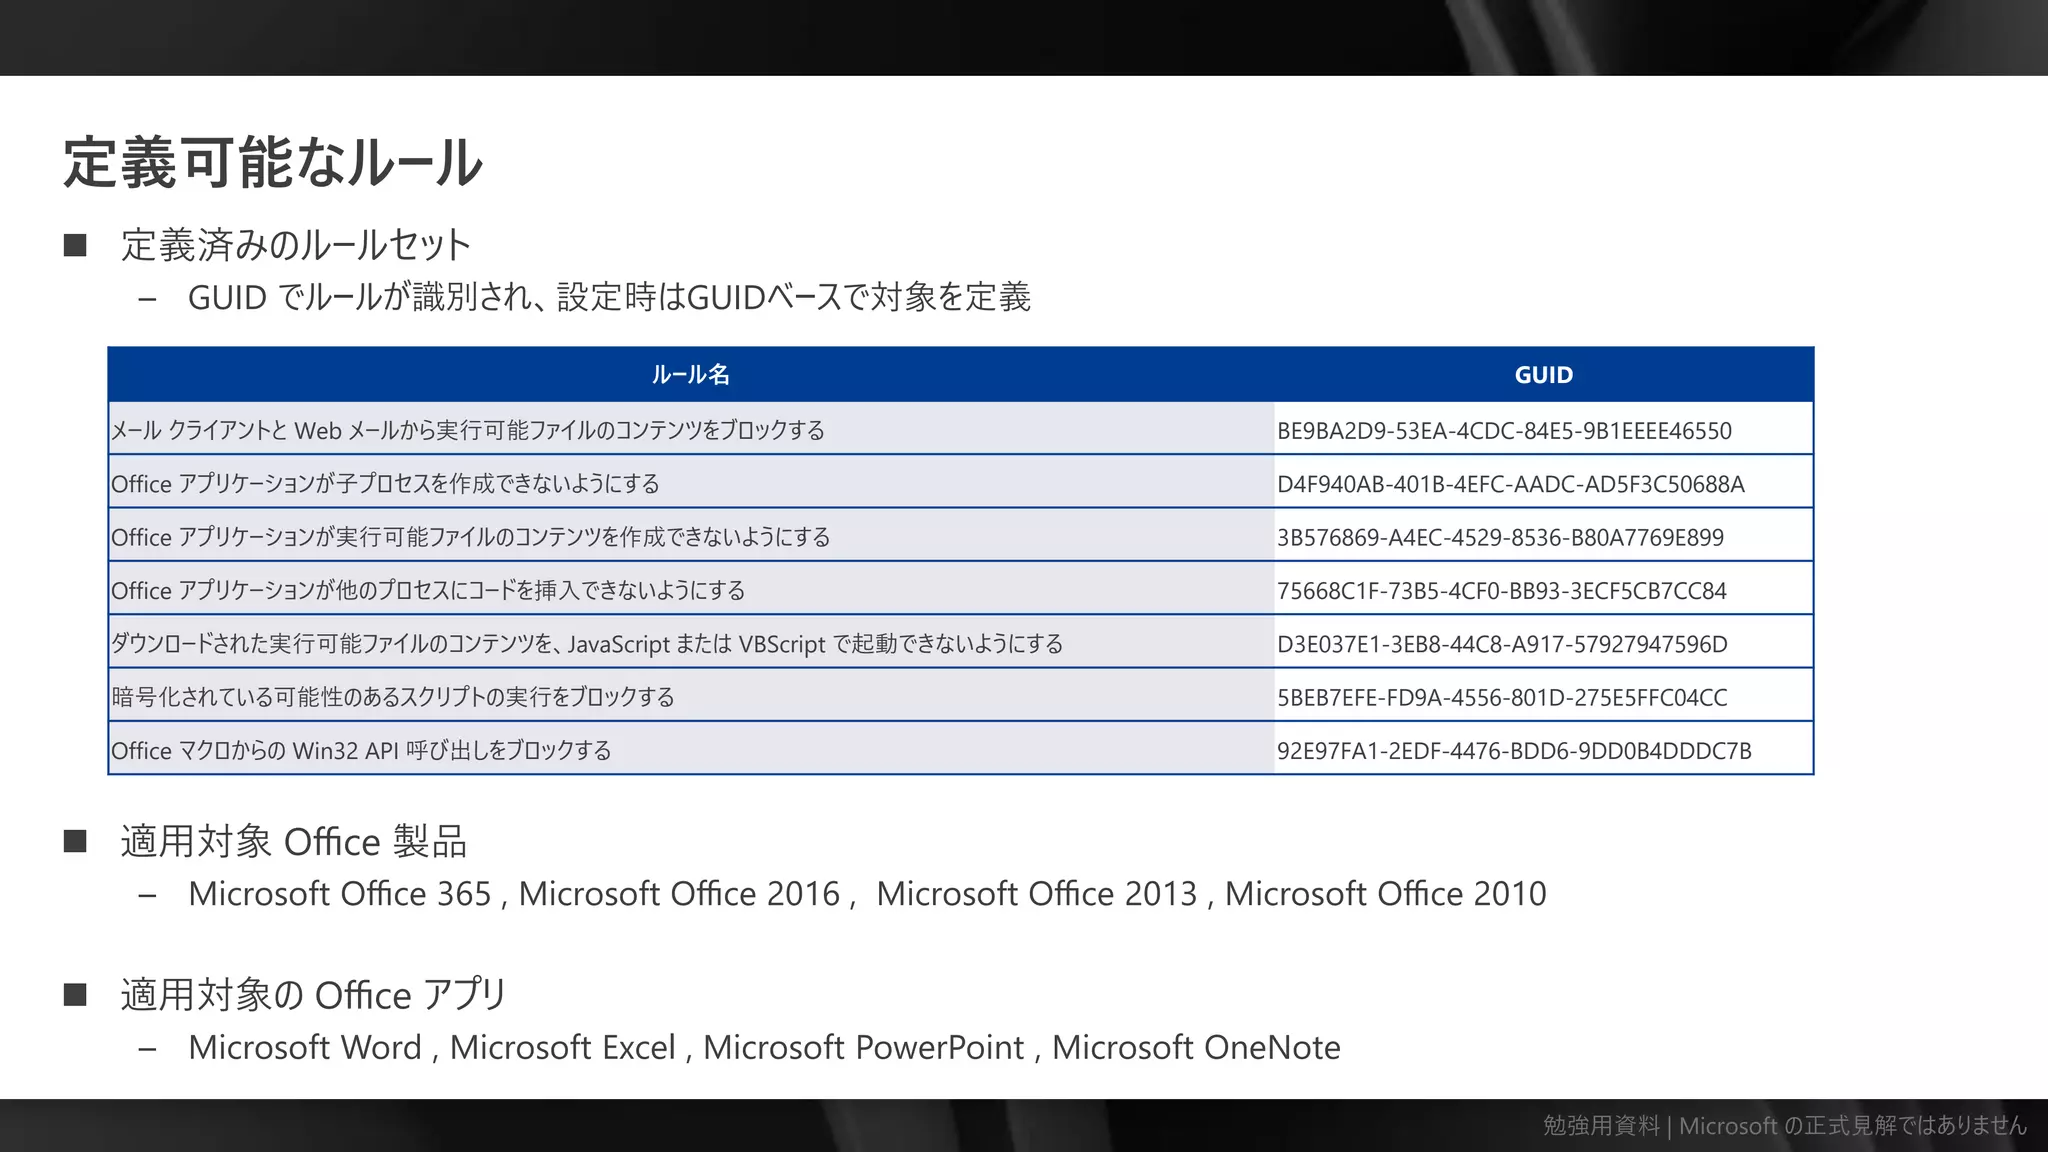Select GUID 5BEB7EFE-FD9A-4556-801D-275E5FFC04CC
This screenshot has width=2048, height=1152.
1502,698
